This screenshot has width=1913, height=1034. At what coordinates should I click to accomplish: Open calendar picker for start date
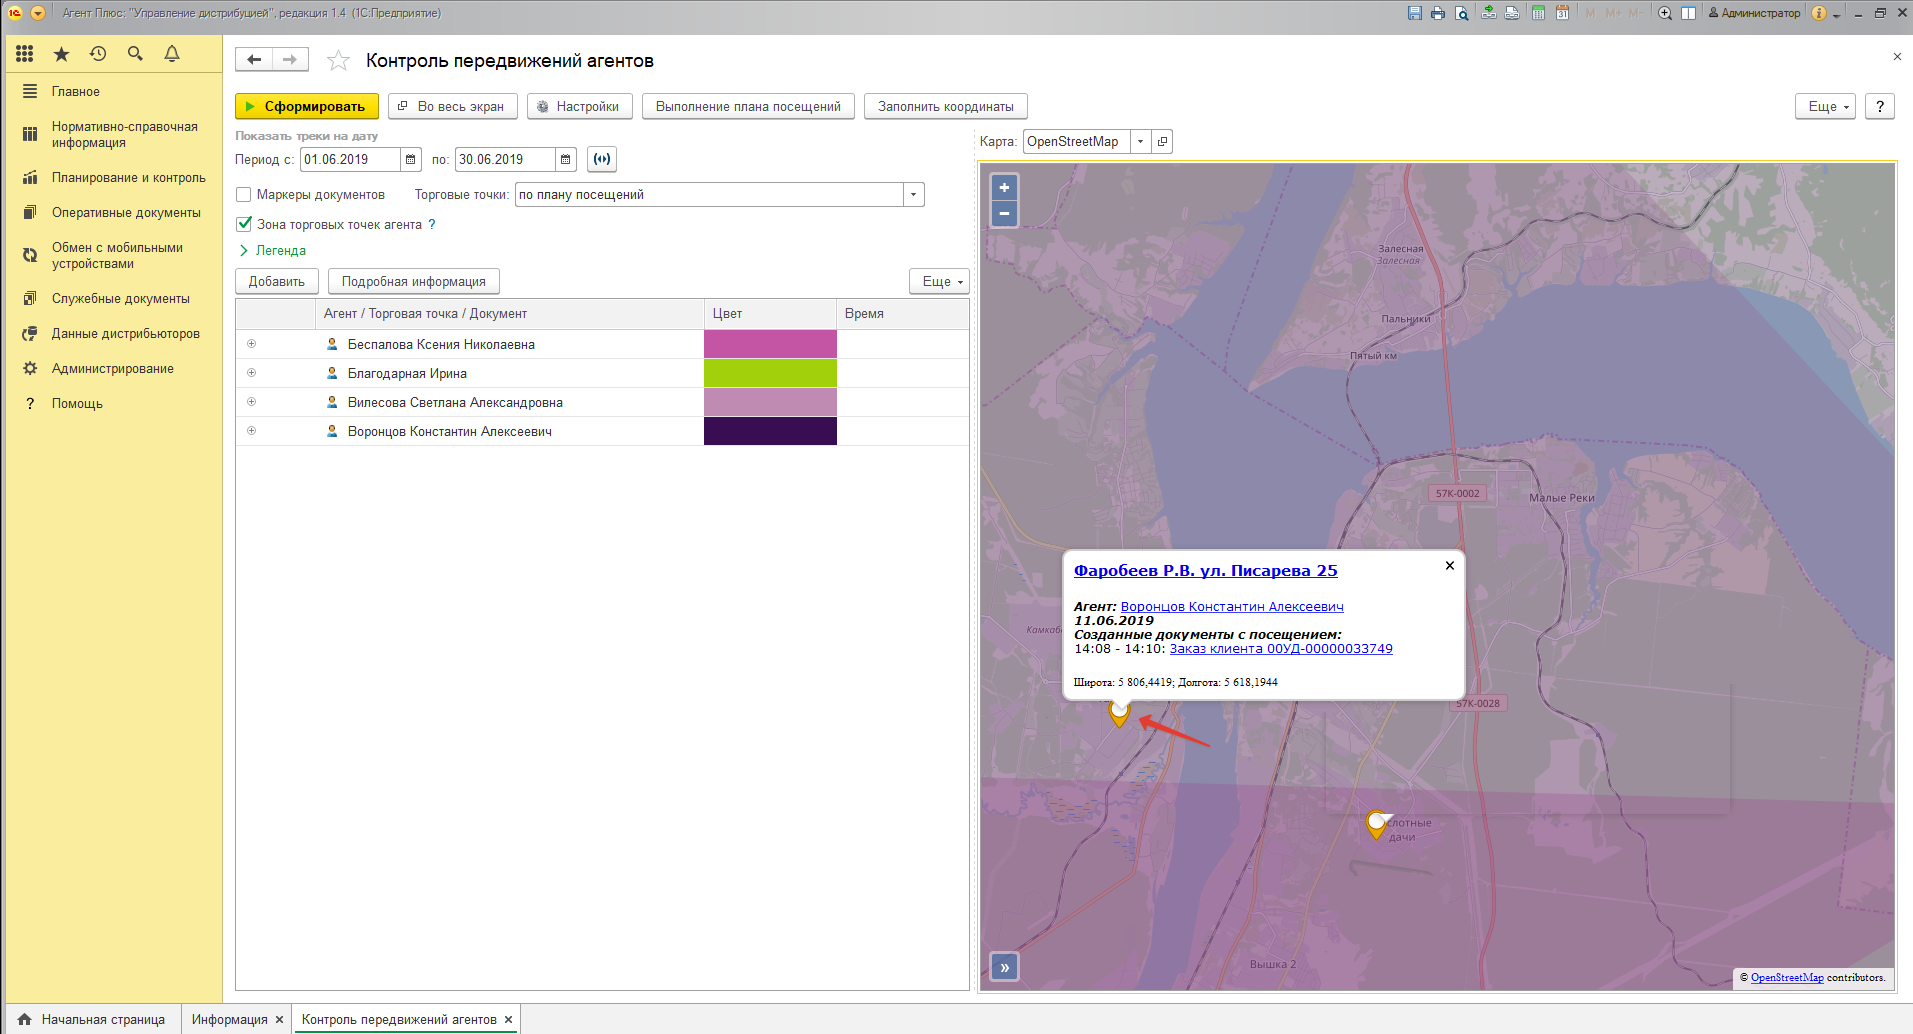point(411,159)
